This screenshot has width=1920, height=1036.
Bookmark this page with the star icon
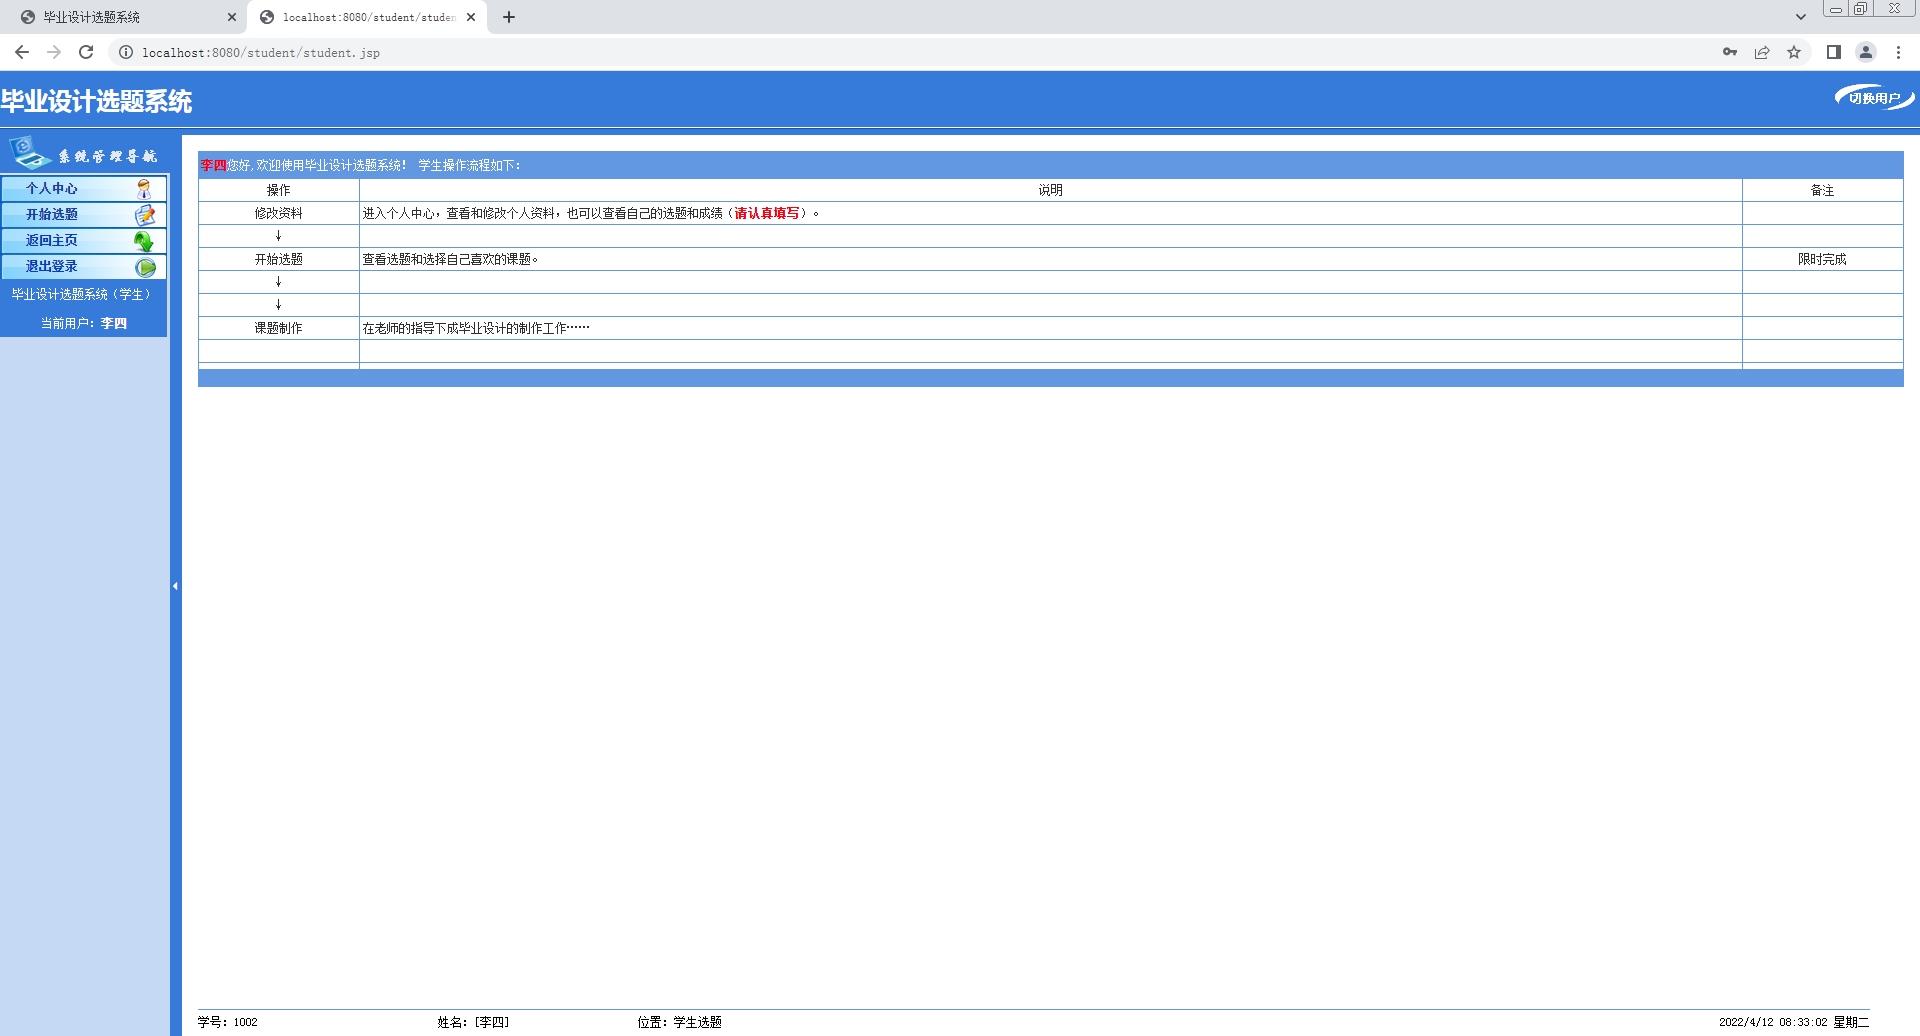point(1794,52)
